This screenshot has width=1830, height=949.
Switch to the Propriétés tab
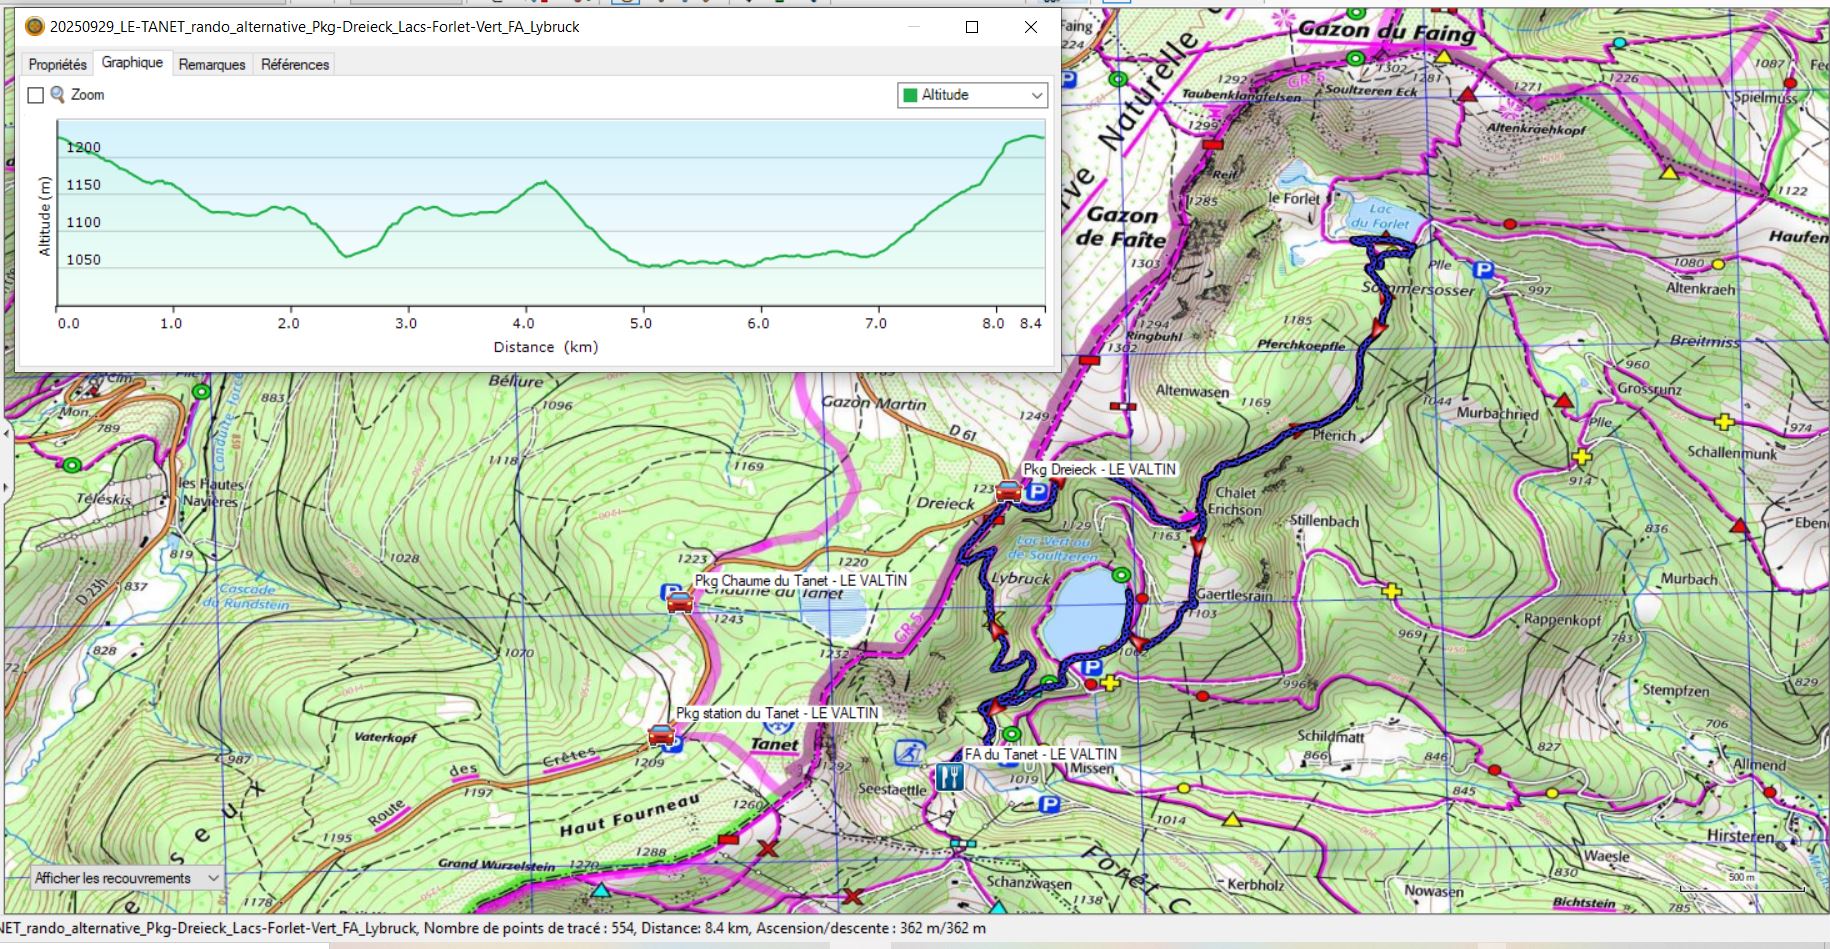(57, 64)
